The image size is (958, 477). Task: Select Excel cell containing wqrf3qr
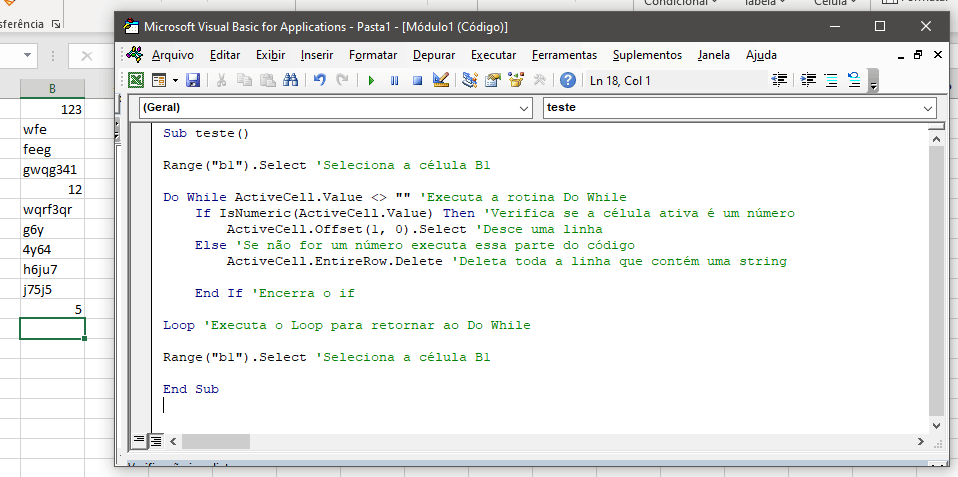(x=52, y=209)
